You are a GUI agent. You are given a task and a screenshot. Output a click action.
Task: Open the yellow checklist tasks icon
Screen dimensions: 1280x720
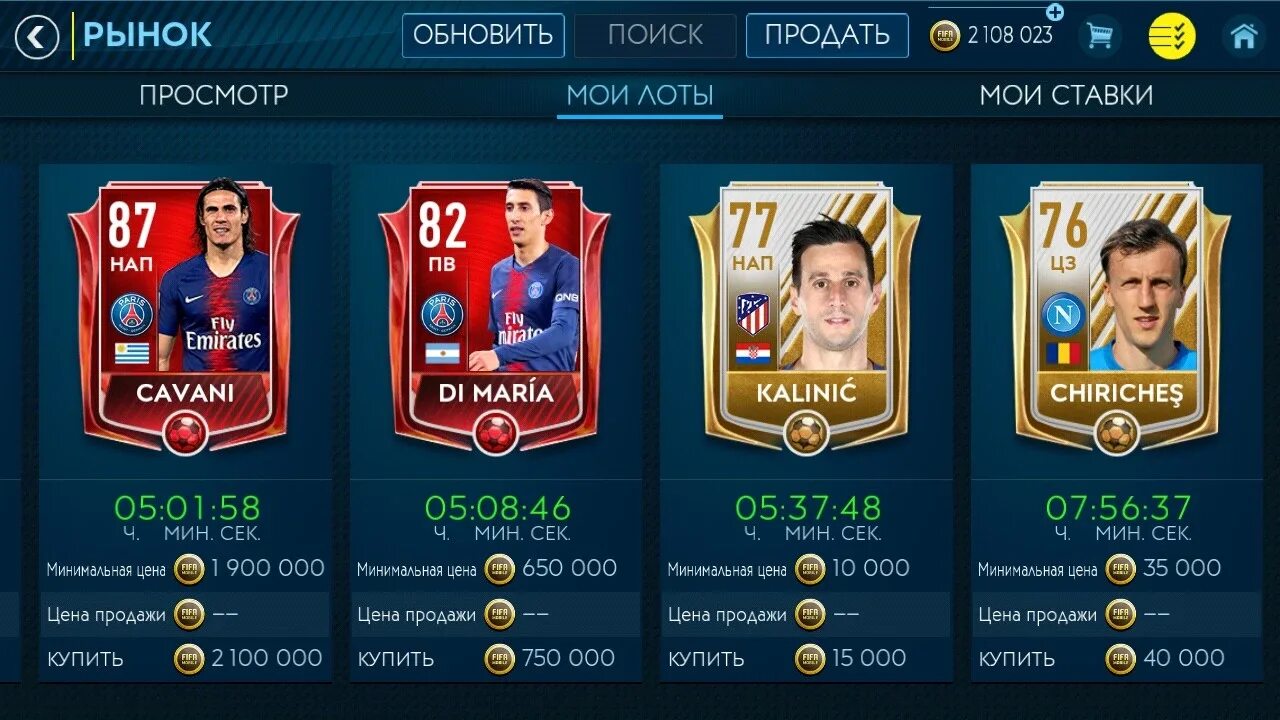(1171, 36)
